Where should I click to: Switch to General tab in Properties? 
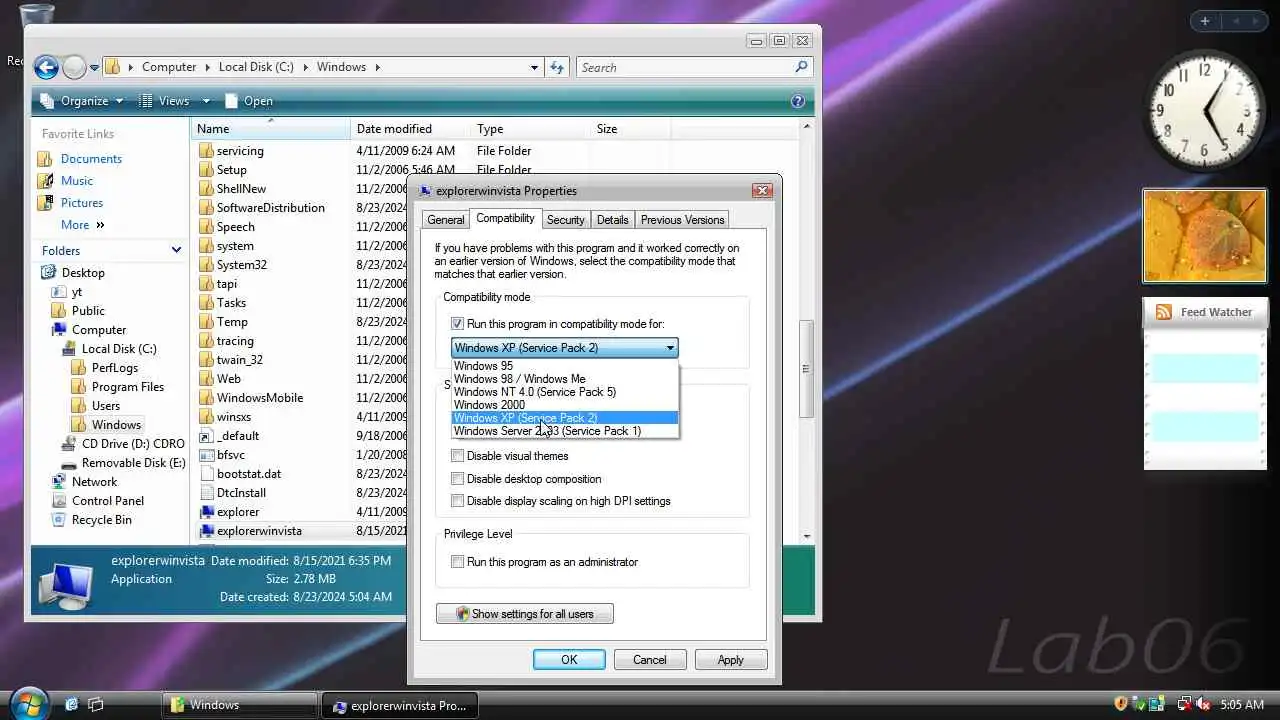click(445, 220)
